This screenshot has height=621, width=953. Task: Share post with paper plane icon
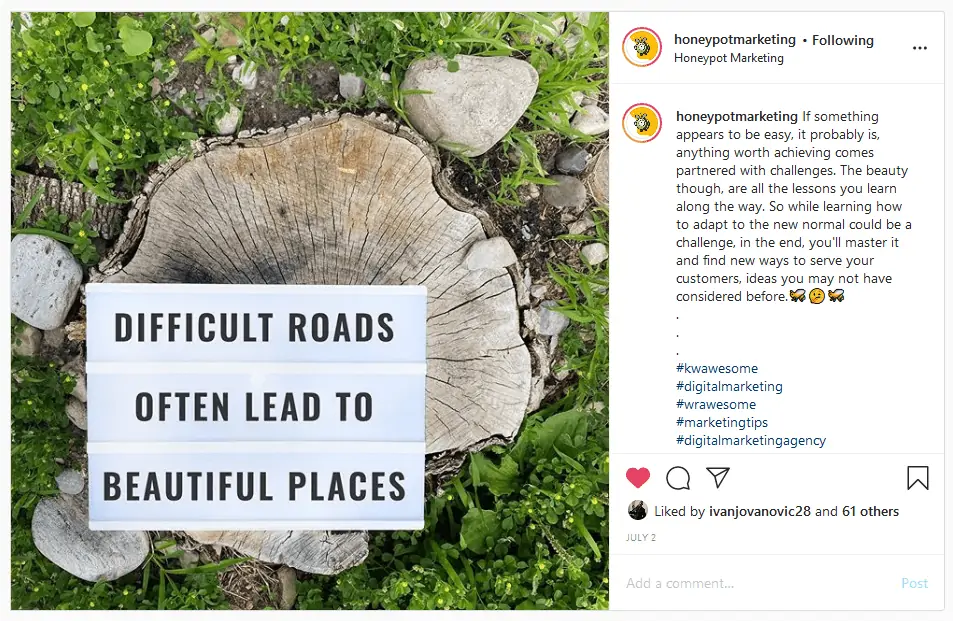tap(718, 477)
